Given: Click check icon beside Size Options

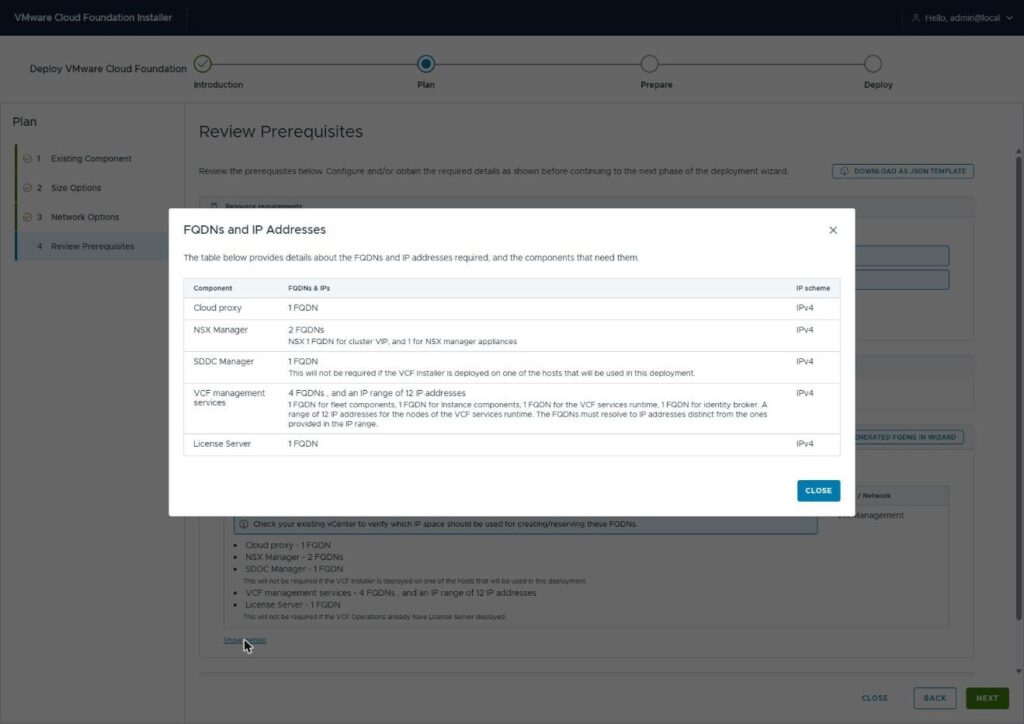Looking at the screenshot, I should (x=27, y=188).
